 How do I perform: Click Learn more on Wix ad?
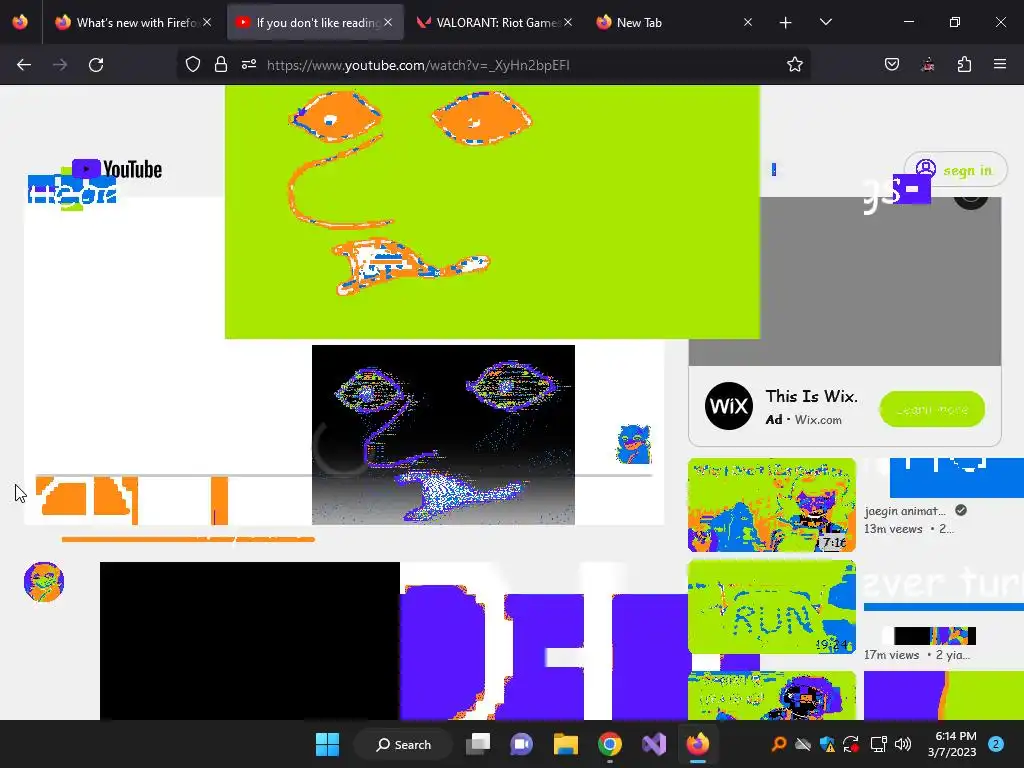(932, 409)
